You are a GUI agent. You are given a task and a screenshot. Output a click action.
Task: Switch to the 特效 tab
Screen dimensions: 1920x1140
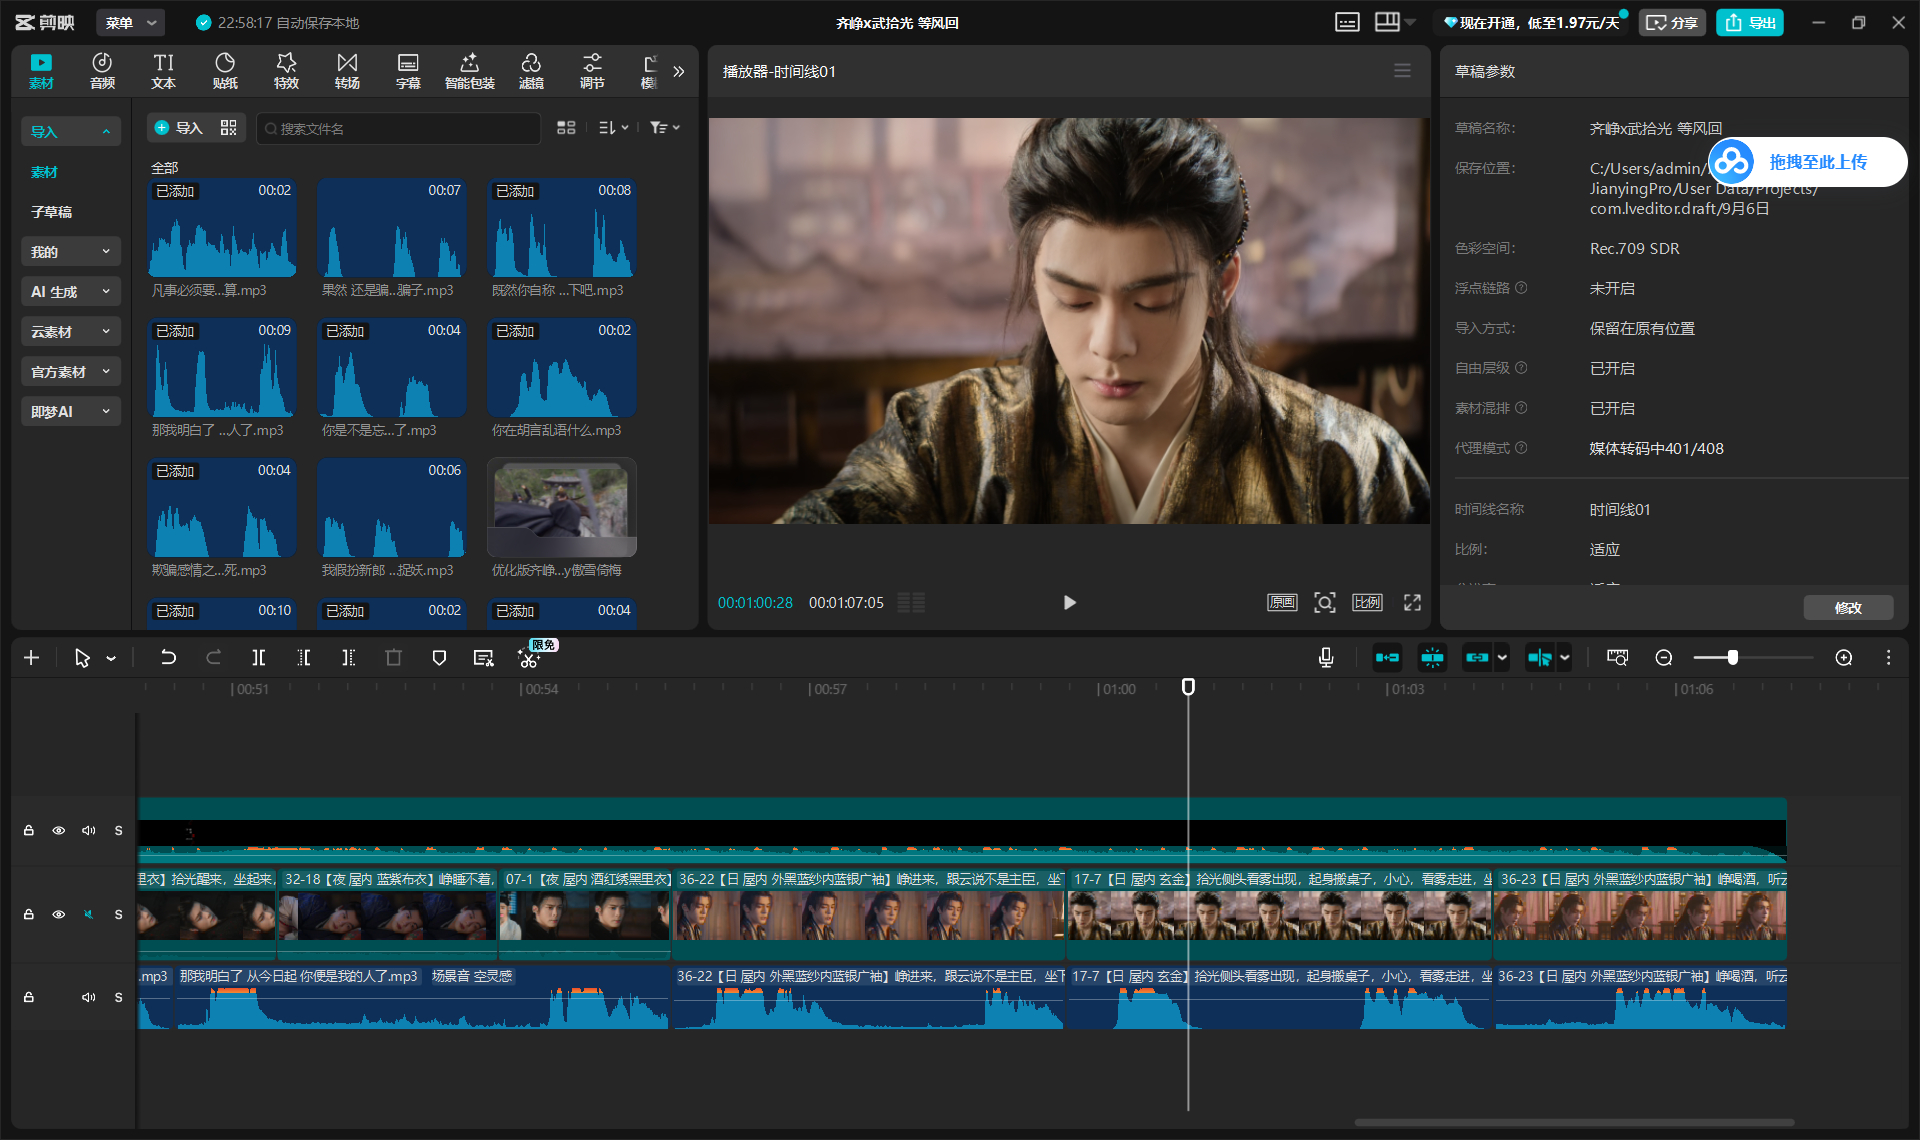point(286,71)
